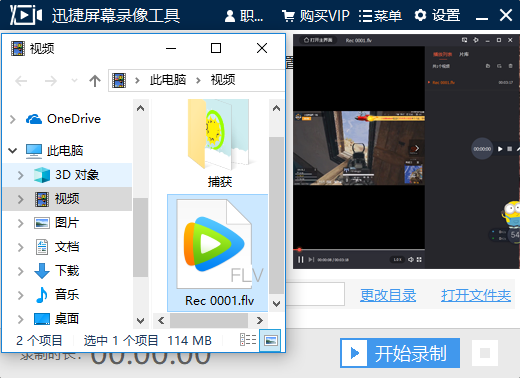Expand the OneDrive tree node
The height and width of the screenshot is (378, 520).
point(13,119)
